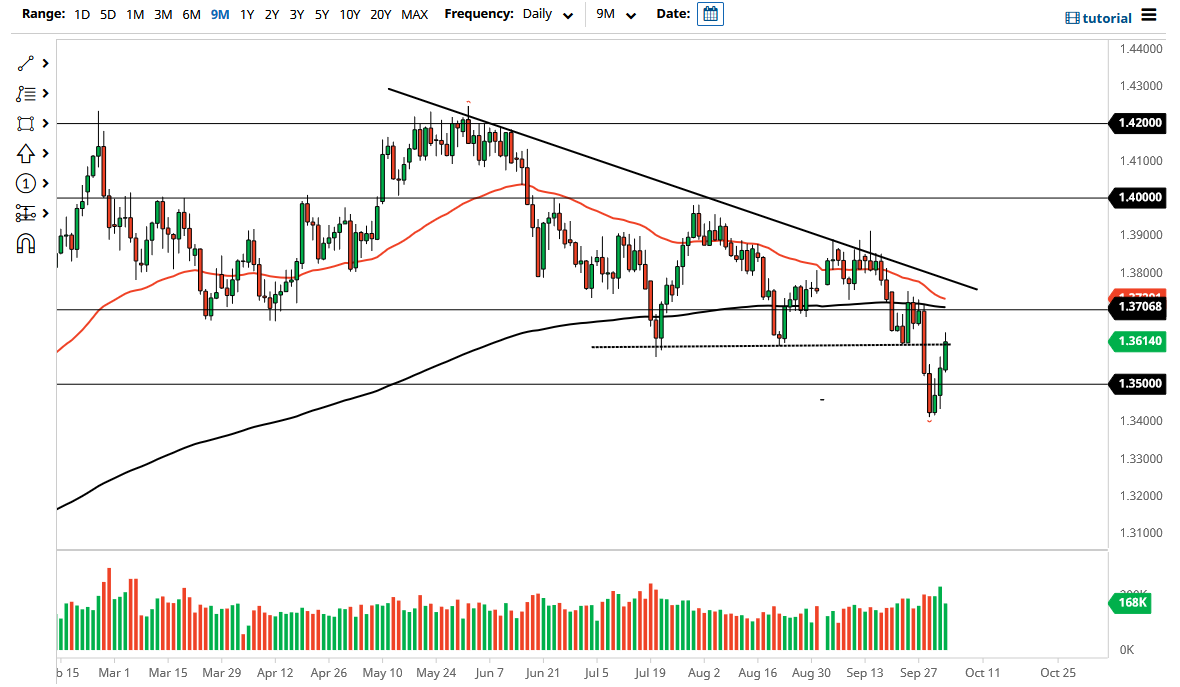Select the trend line drawing tool
This screenshot has width=1180, height=687.
coord(26,63)
